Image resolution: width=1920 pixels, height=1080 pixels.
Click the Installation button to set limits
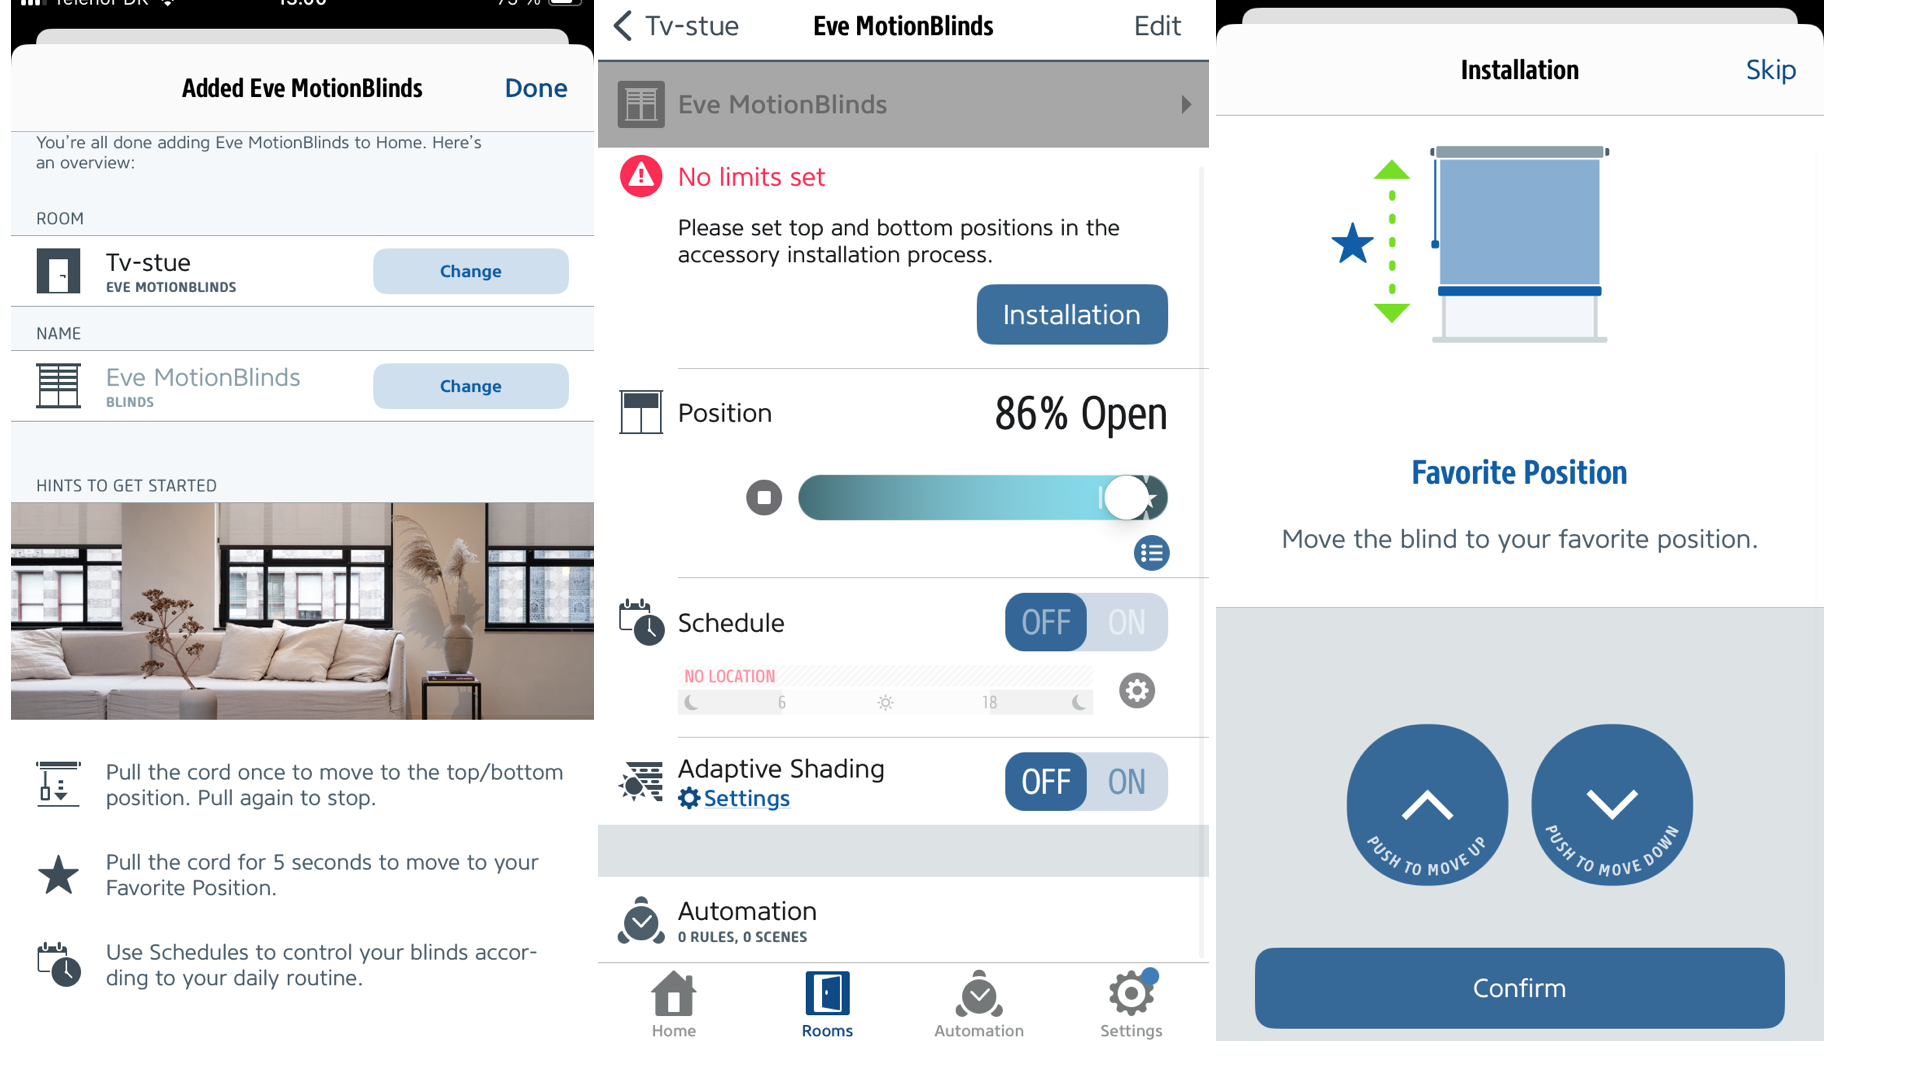1072,315
